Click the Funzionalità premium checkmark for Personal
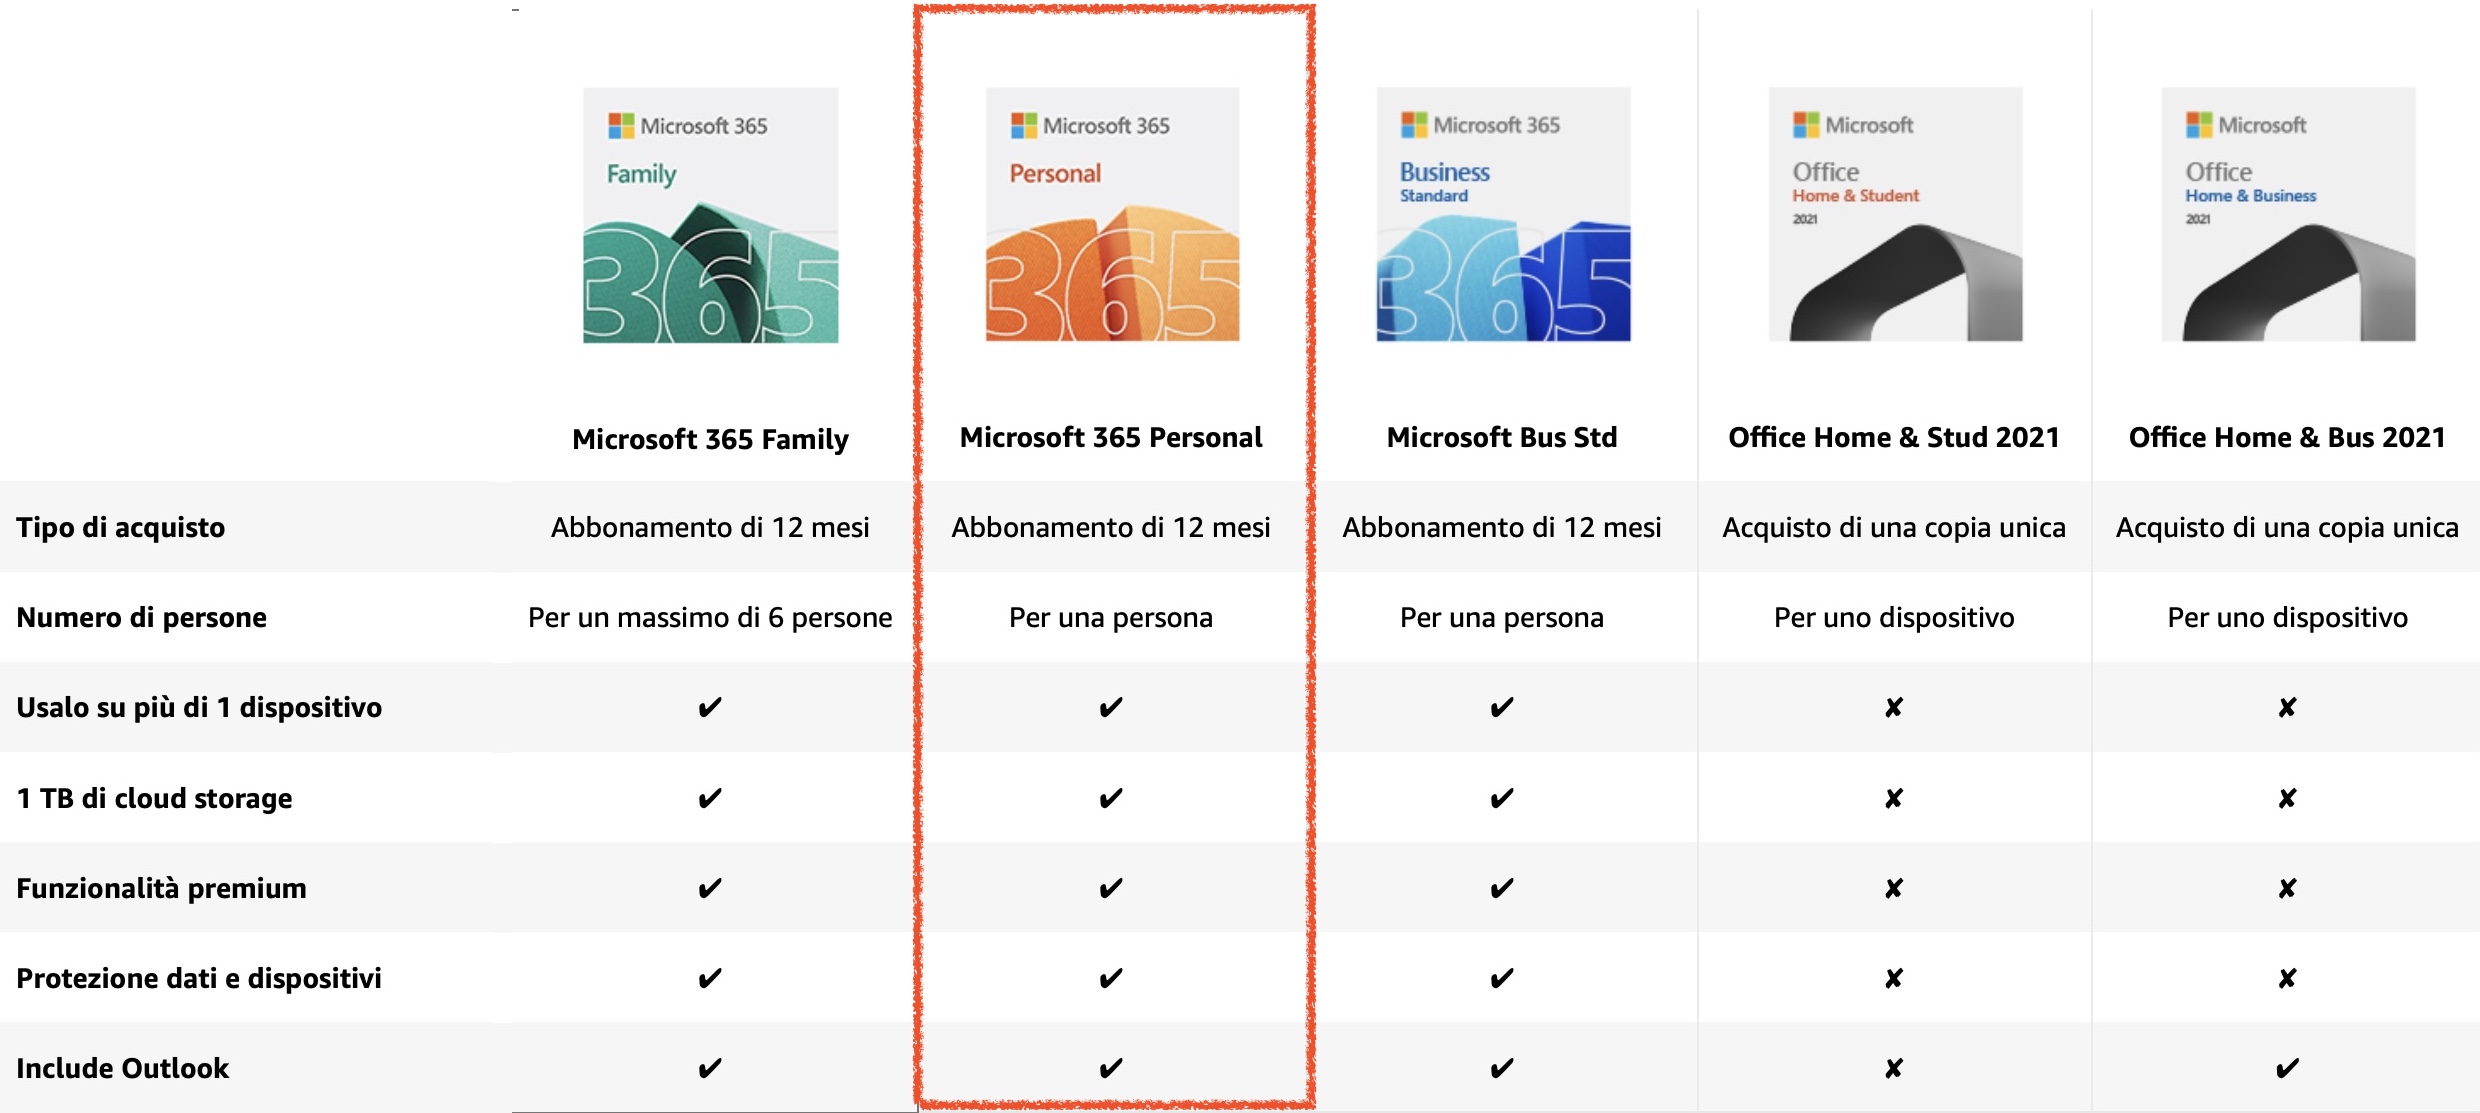 pyautogui.click(x=1111, y=888)
